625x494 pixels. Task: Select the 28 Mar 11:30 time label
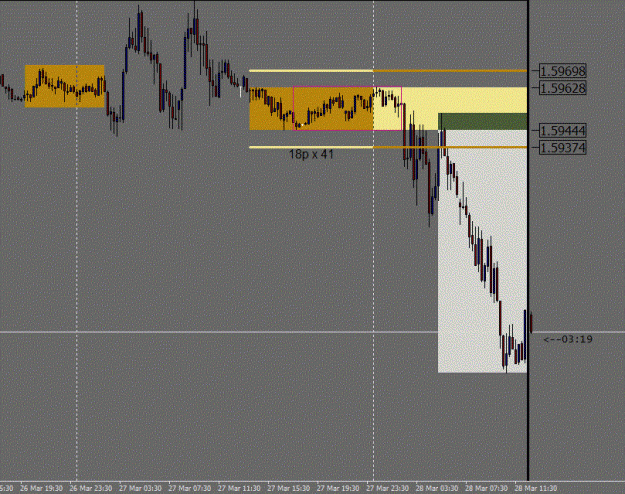click(536, 488)
